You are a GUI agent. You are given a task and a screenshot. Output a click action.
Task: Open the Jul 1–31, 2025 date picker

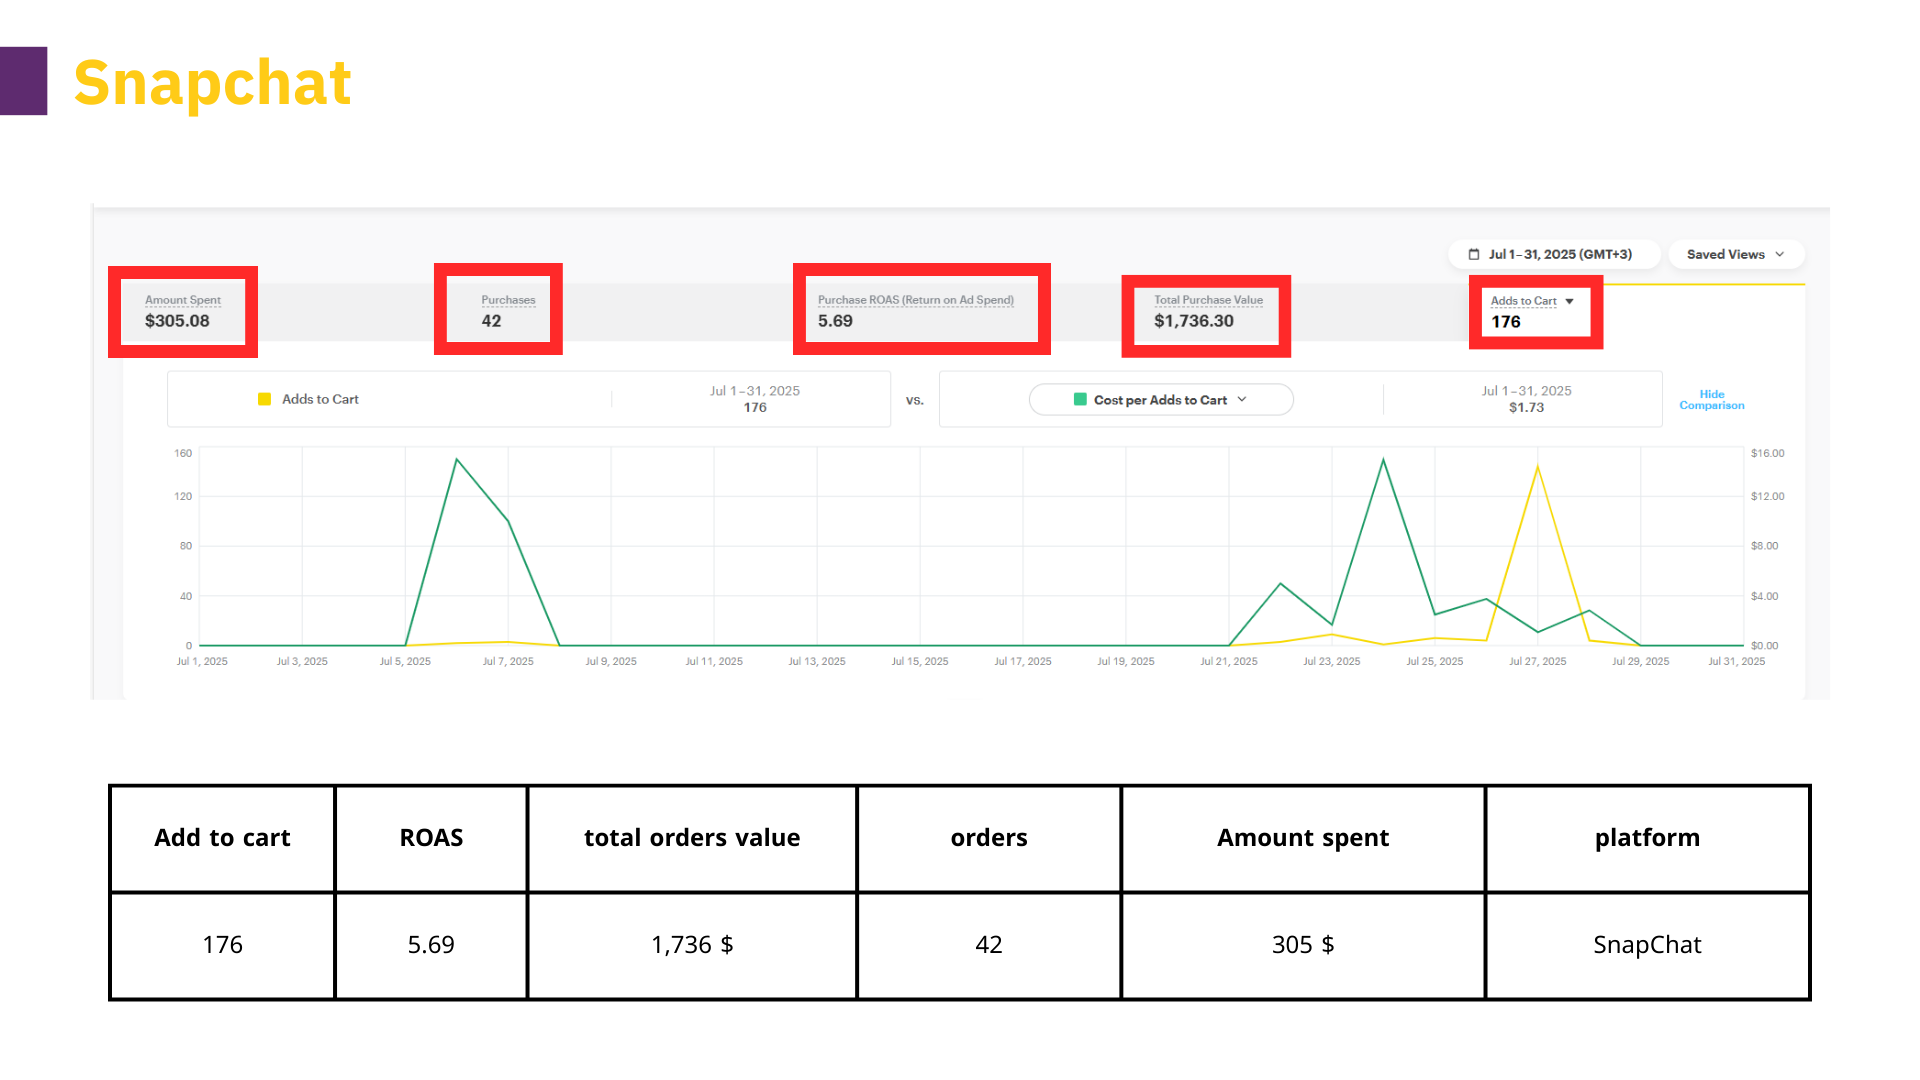pos(1559,255)
